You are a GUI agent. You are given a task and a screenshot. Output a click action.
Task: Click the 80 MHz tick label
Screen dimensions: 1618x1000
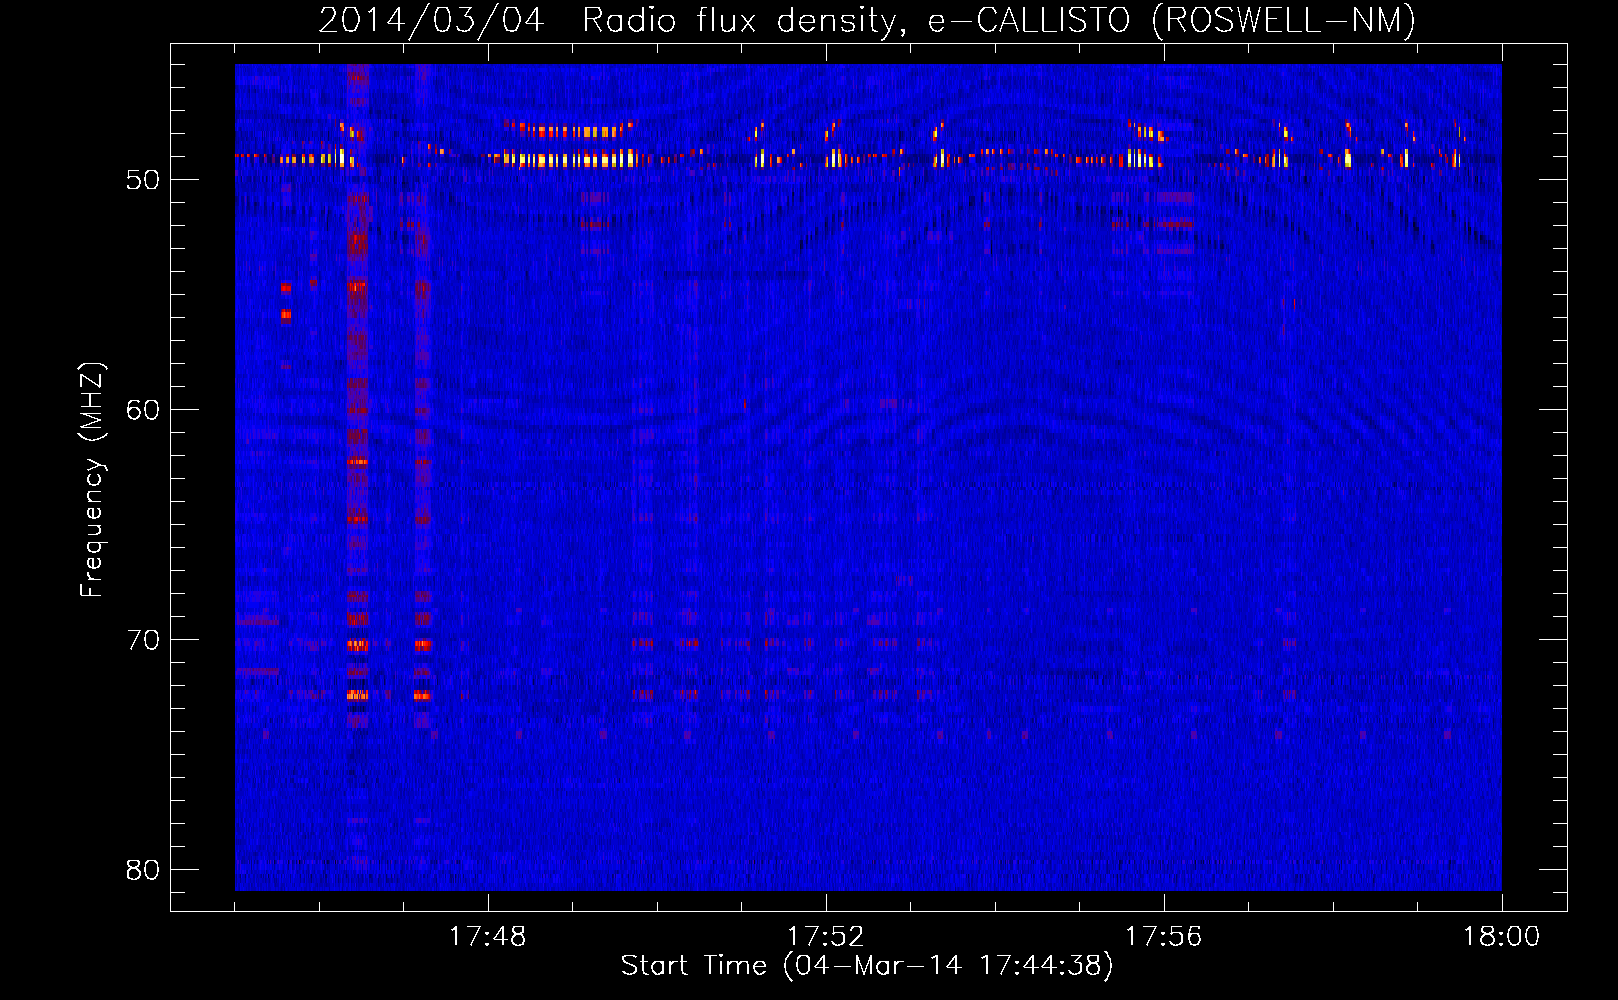point(143,870)
